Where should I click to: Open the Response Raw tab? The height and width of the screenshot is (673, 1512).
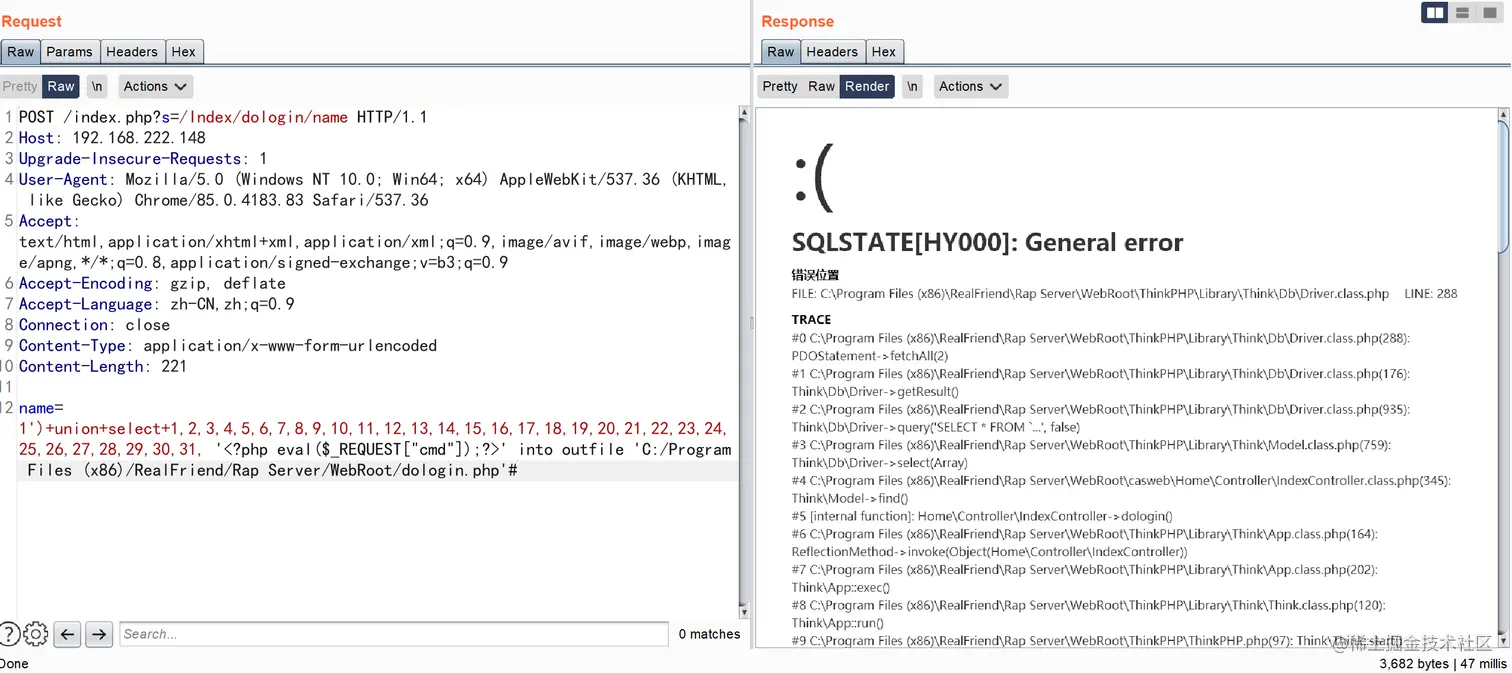point(781,52)
